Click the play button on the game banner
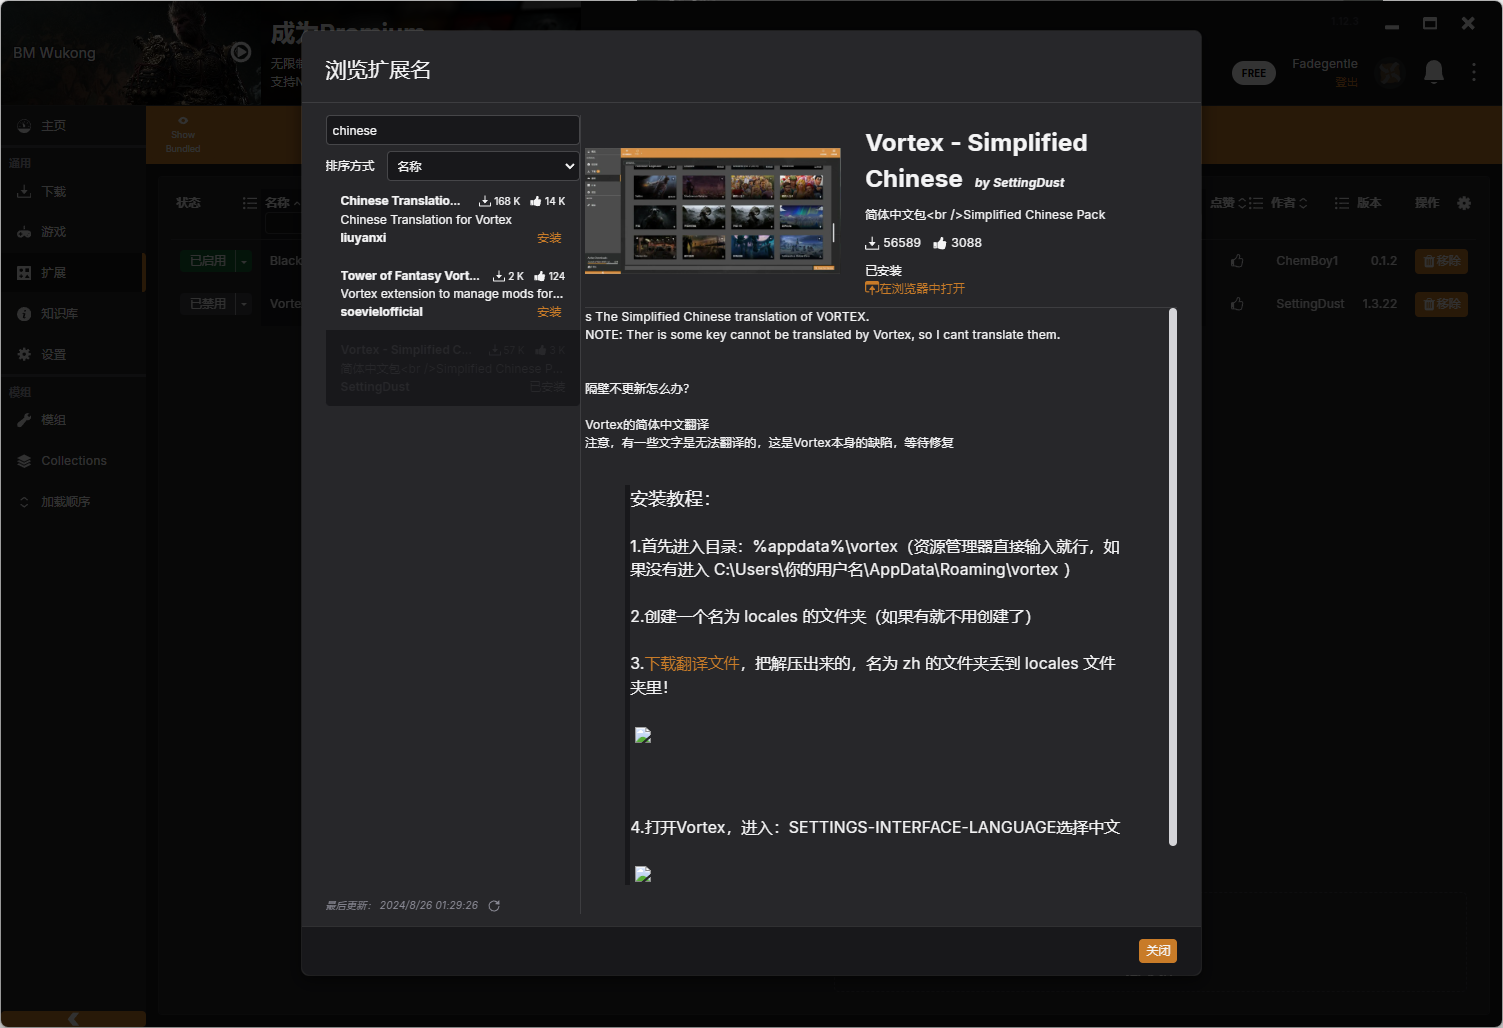The height and width of the screenshot is (1028, 1503). coord(241,52)
